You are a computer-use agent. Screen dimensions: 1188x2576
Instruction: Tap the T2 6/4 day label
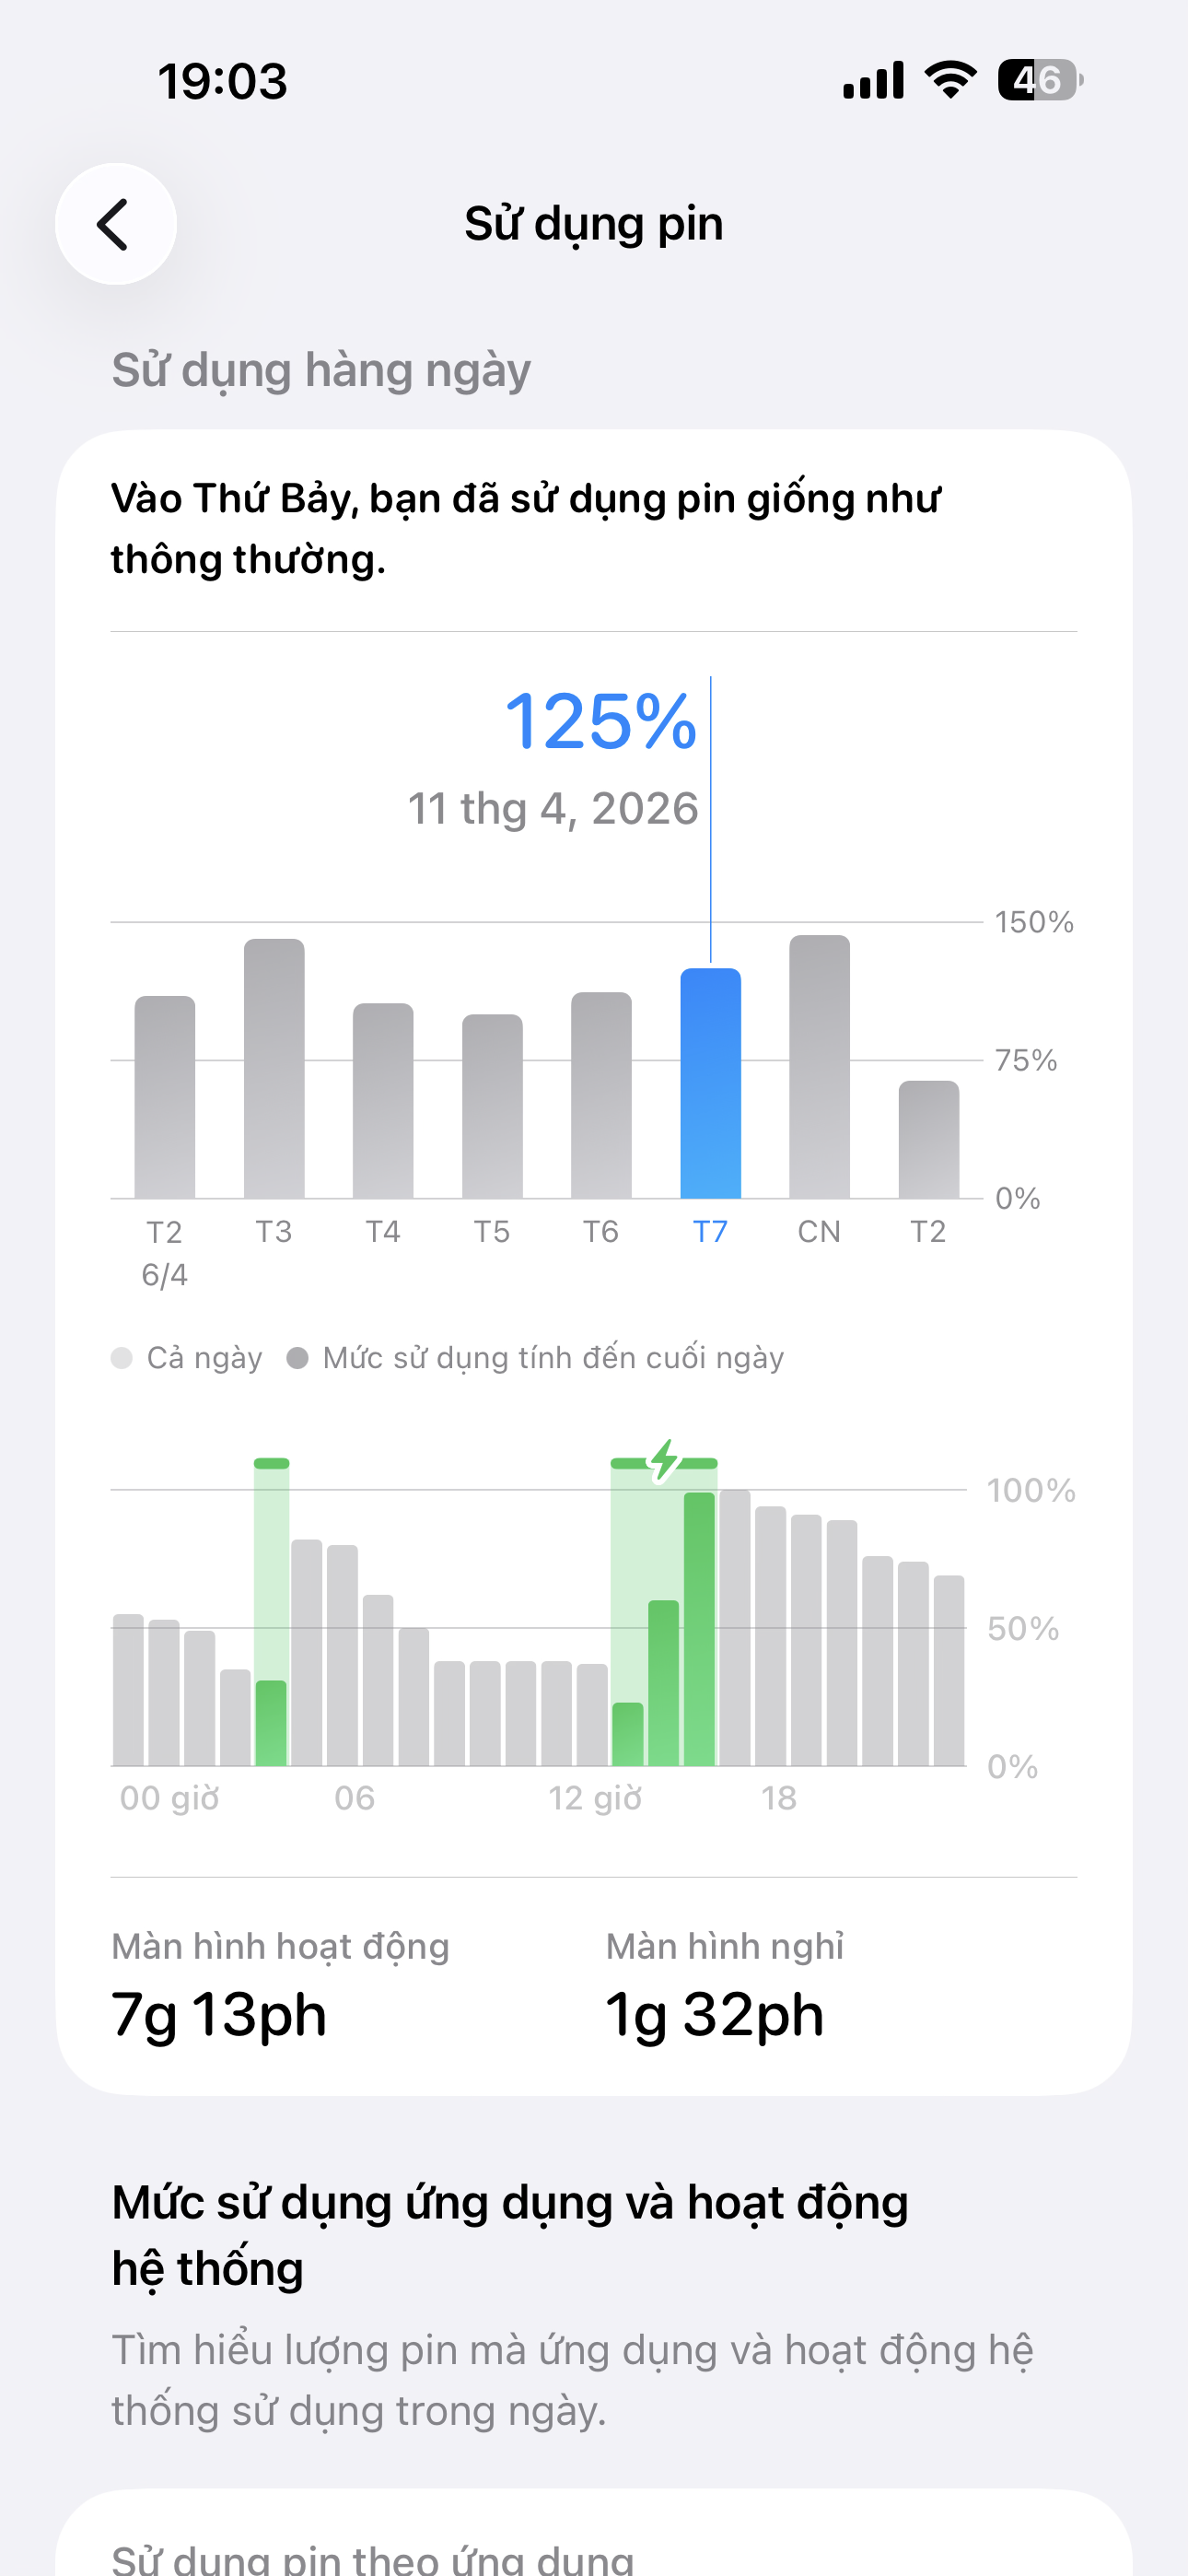click(165, 1252)
